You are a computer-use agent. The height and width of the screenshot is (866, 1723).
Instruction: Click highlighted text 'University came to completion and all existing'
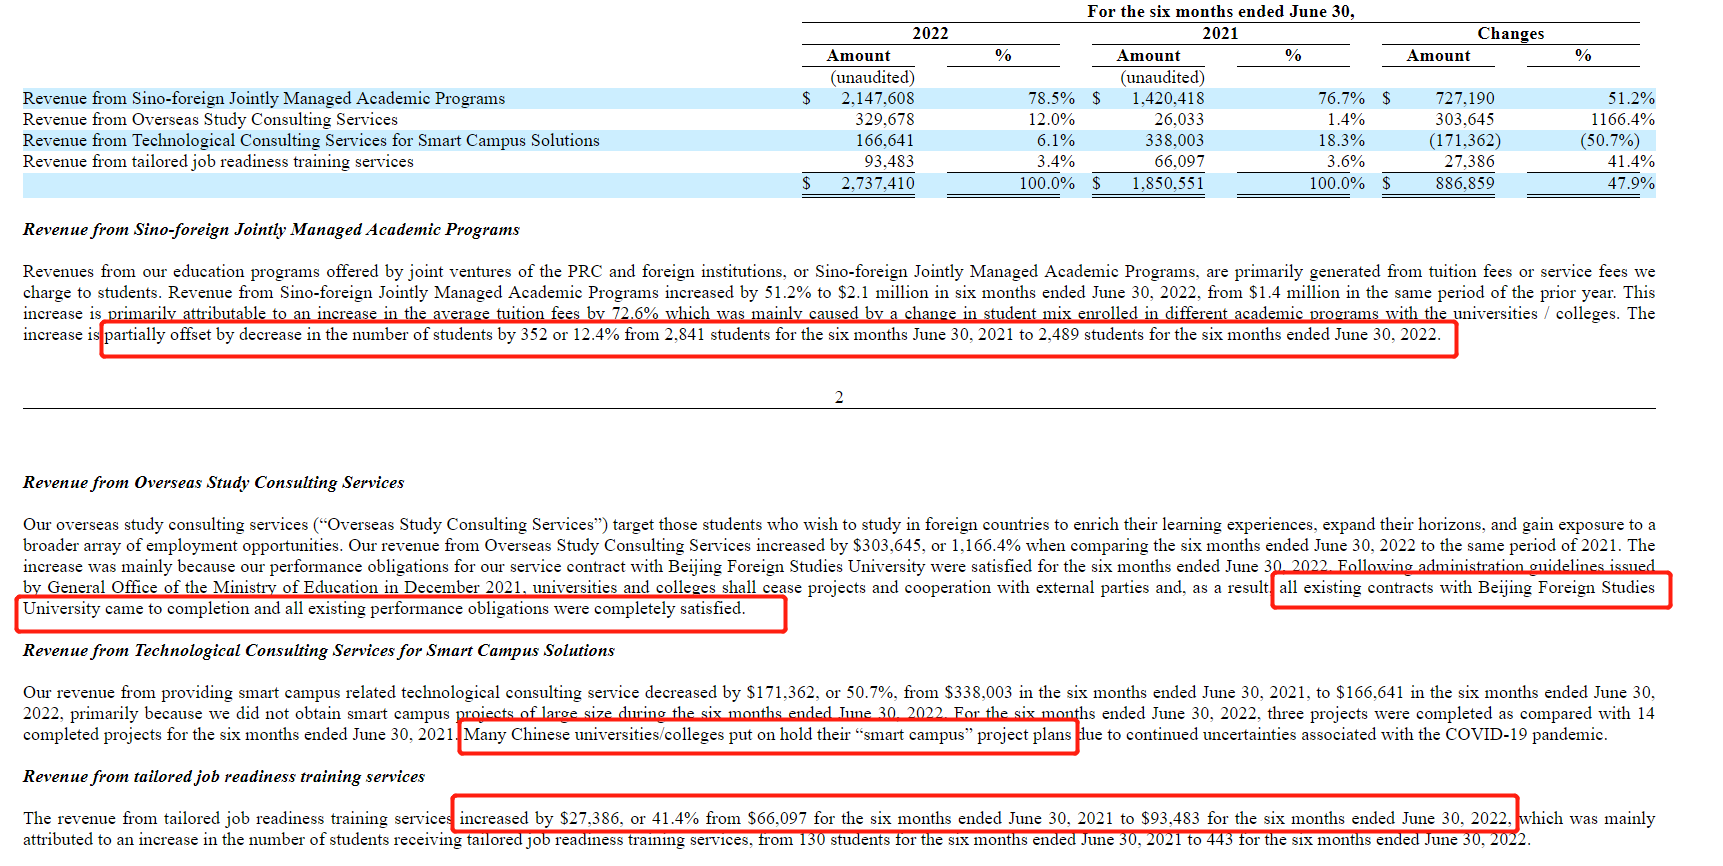click(200, 608)
